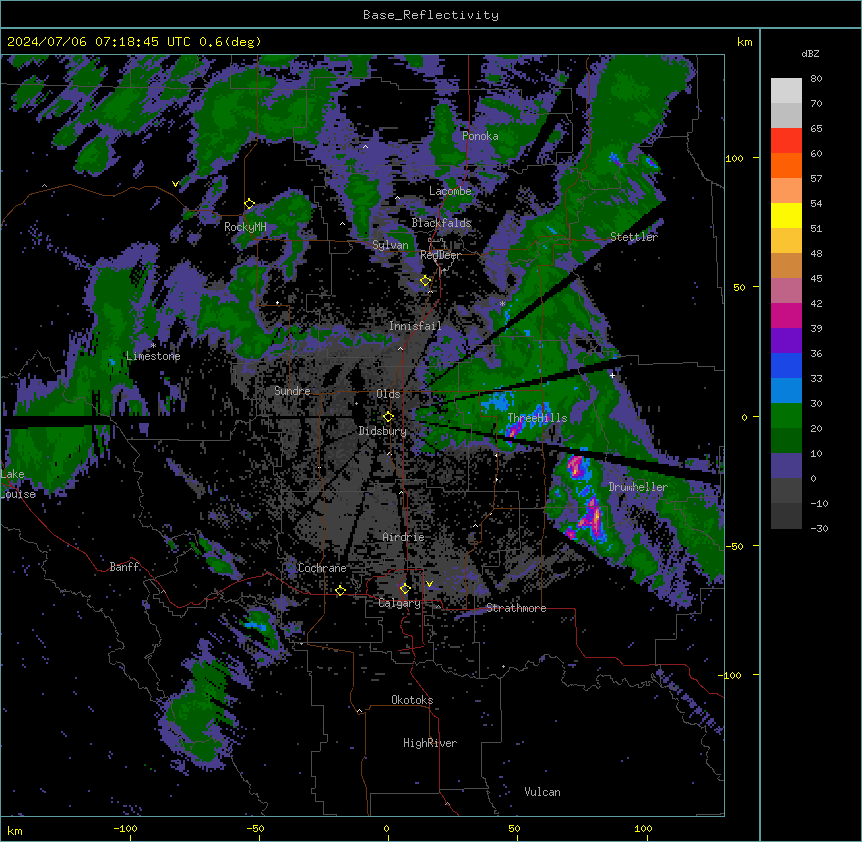Click the Strathmore city label
Screen dimensions: 862x842
[516, 608]
